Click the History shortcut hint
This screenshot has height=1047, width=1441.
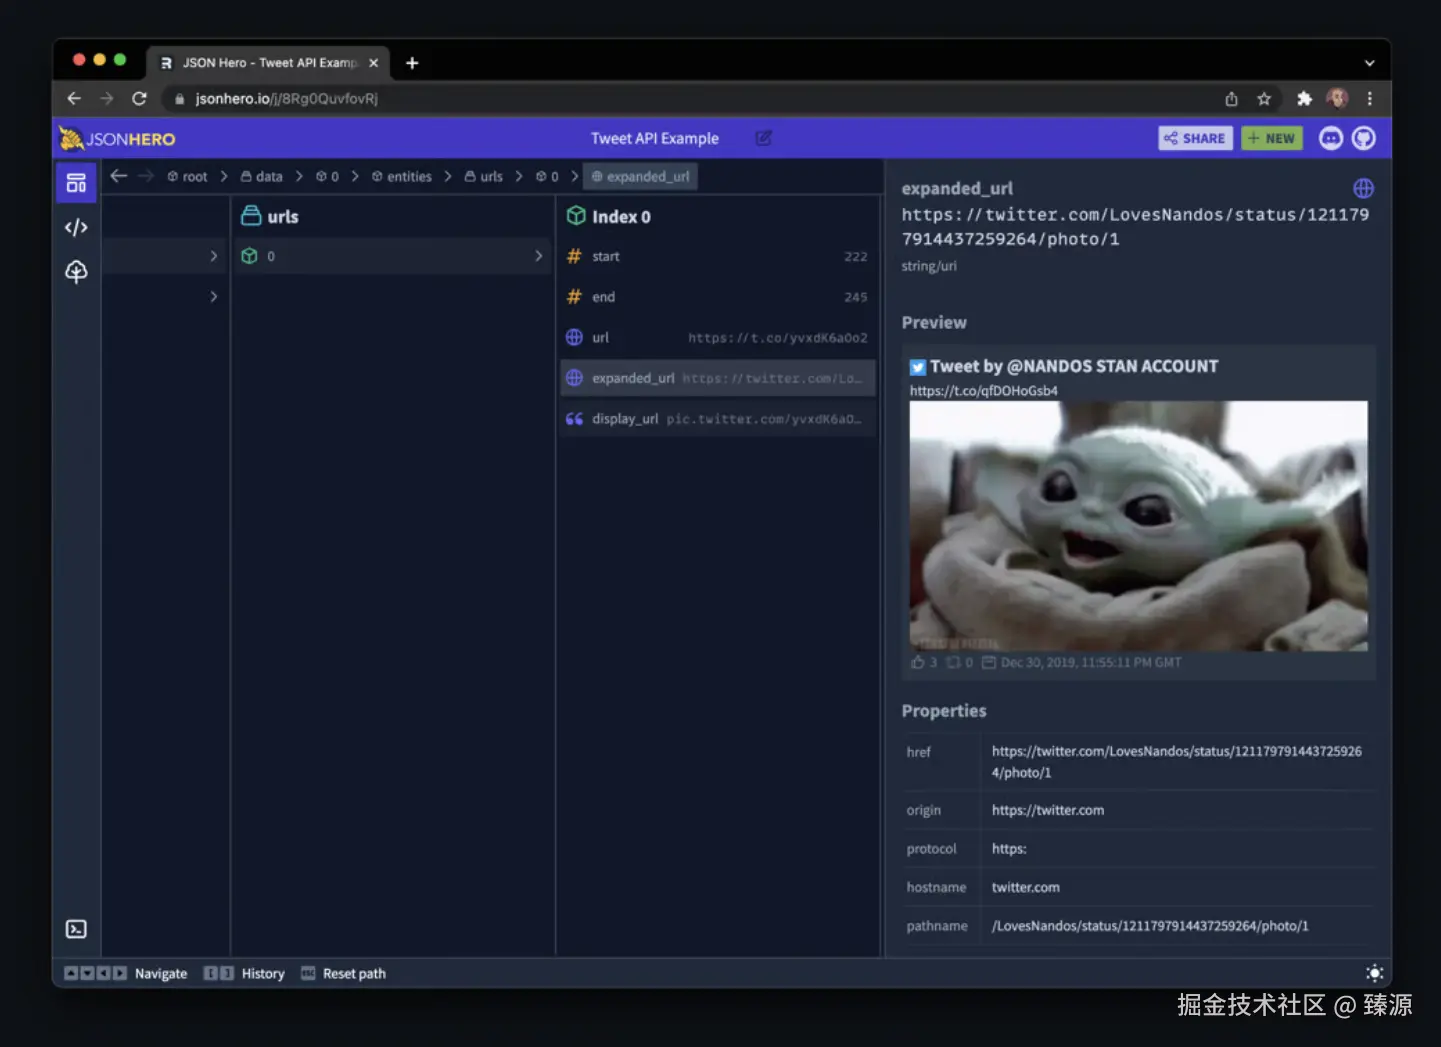coord(244,973)
